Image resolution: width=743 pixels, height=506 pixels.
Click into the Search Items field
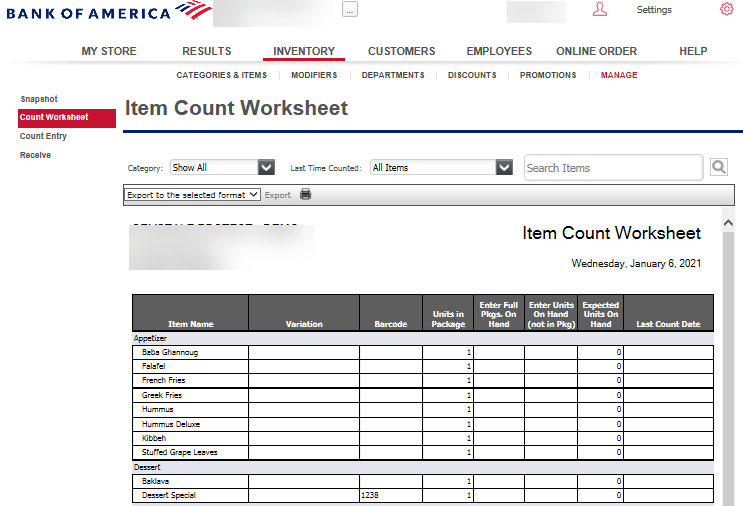pyautogui.click(x=613, y=168)
